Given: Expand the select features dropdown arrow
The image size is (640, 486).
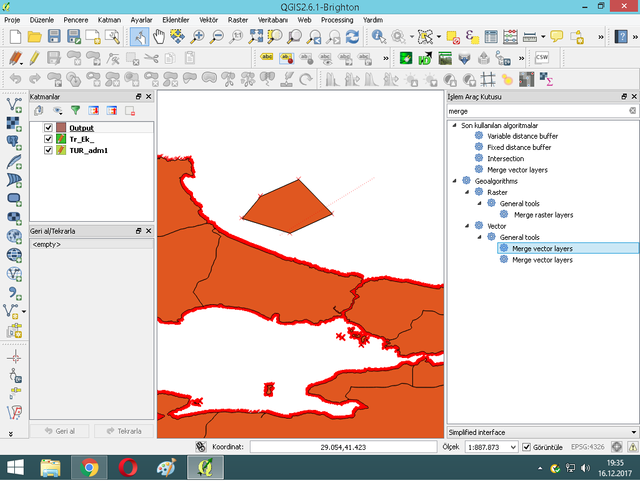Looking at the screenshot, I should [439, 37].
